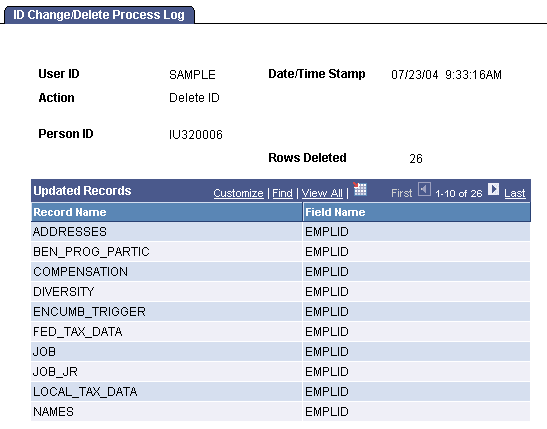Click the Find link in grid header
Image resolution: width=547 pixels, height=429 pixels.
282,193
